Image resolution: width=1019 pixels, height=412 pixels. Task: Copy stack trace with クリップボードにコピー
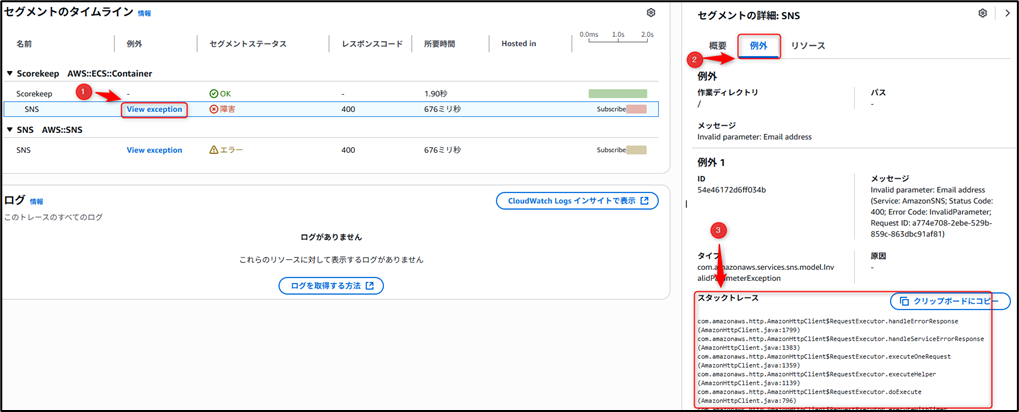(x=949, y=301)
